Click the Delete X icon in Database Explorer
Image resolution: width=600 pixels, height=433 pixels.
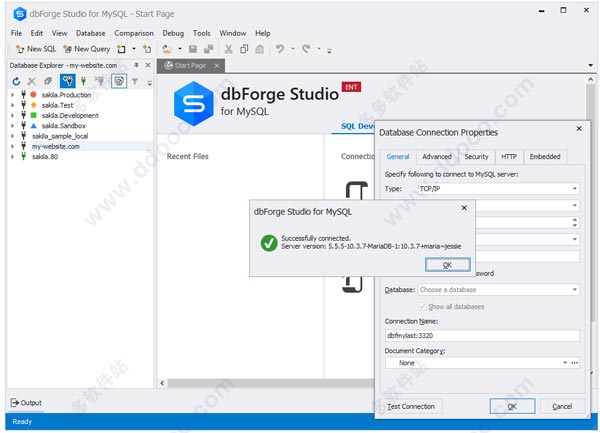[32, 81]
